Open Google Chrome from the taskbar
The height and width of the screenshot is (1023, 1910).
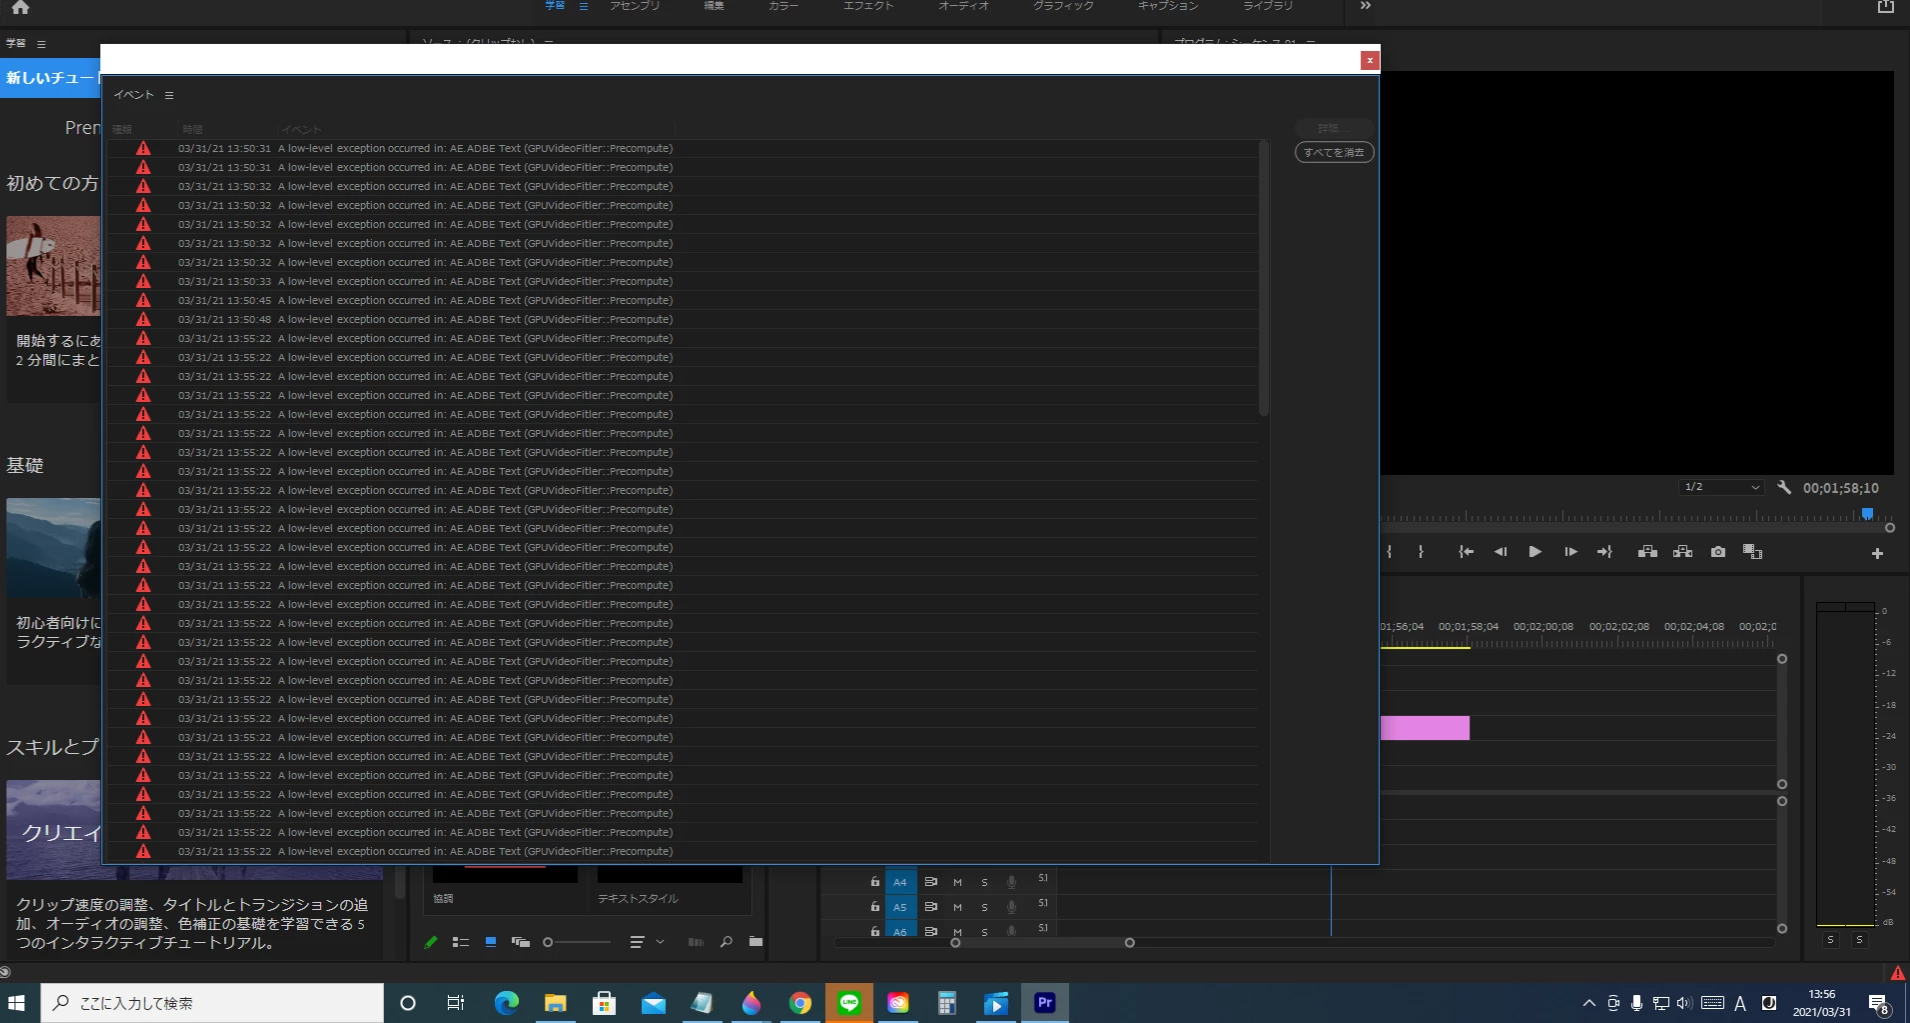pyautogui.click(x=800, y=1003)
